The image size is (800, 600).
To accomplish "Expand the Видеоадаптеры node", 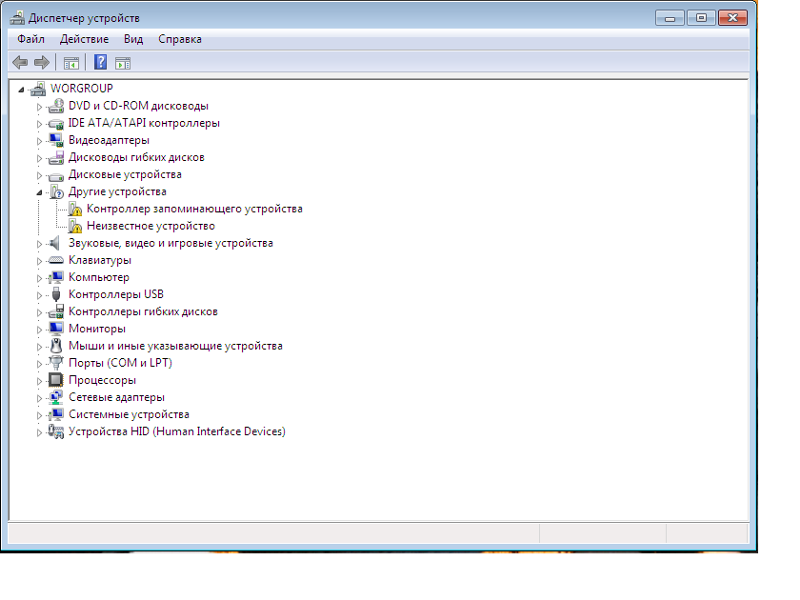I will (39, 141).
